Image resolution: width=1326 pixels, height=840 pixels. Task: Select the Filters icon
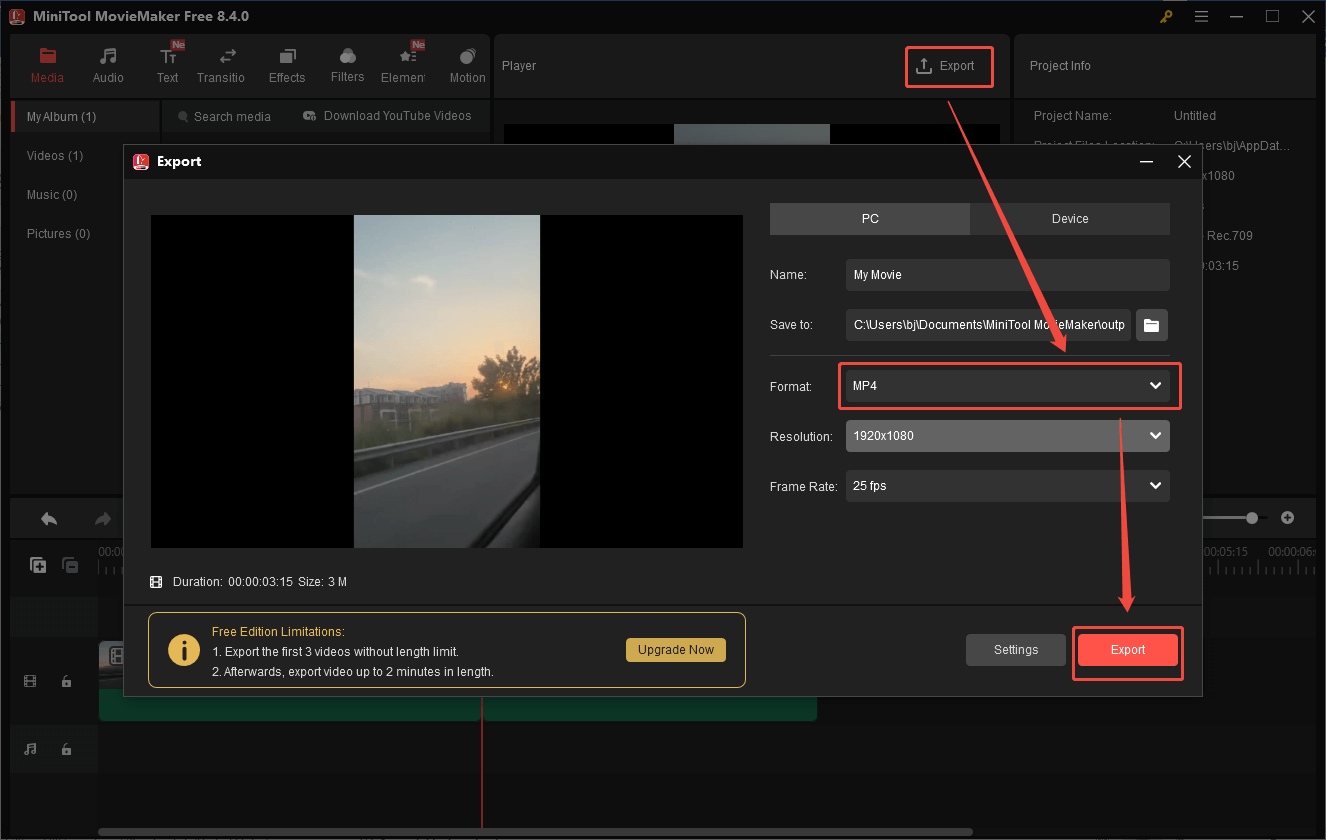tap(347, 63)
